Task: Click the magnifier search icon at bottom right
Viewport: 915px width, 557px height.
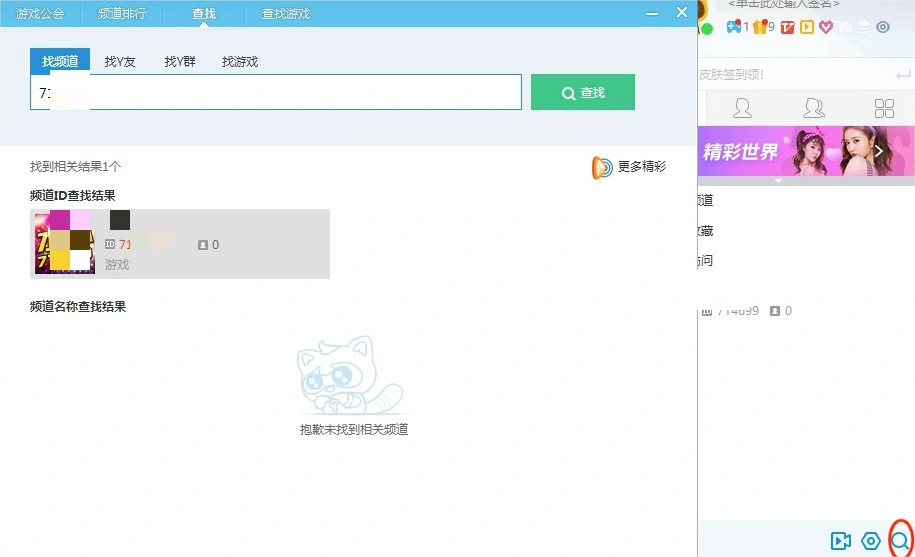Action: point(901,541)
